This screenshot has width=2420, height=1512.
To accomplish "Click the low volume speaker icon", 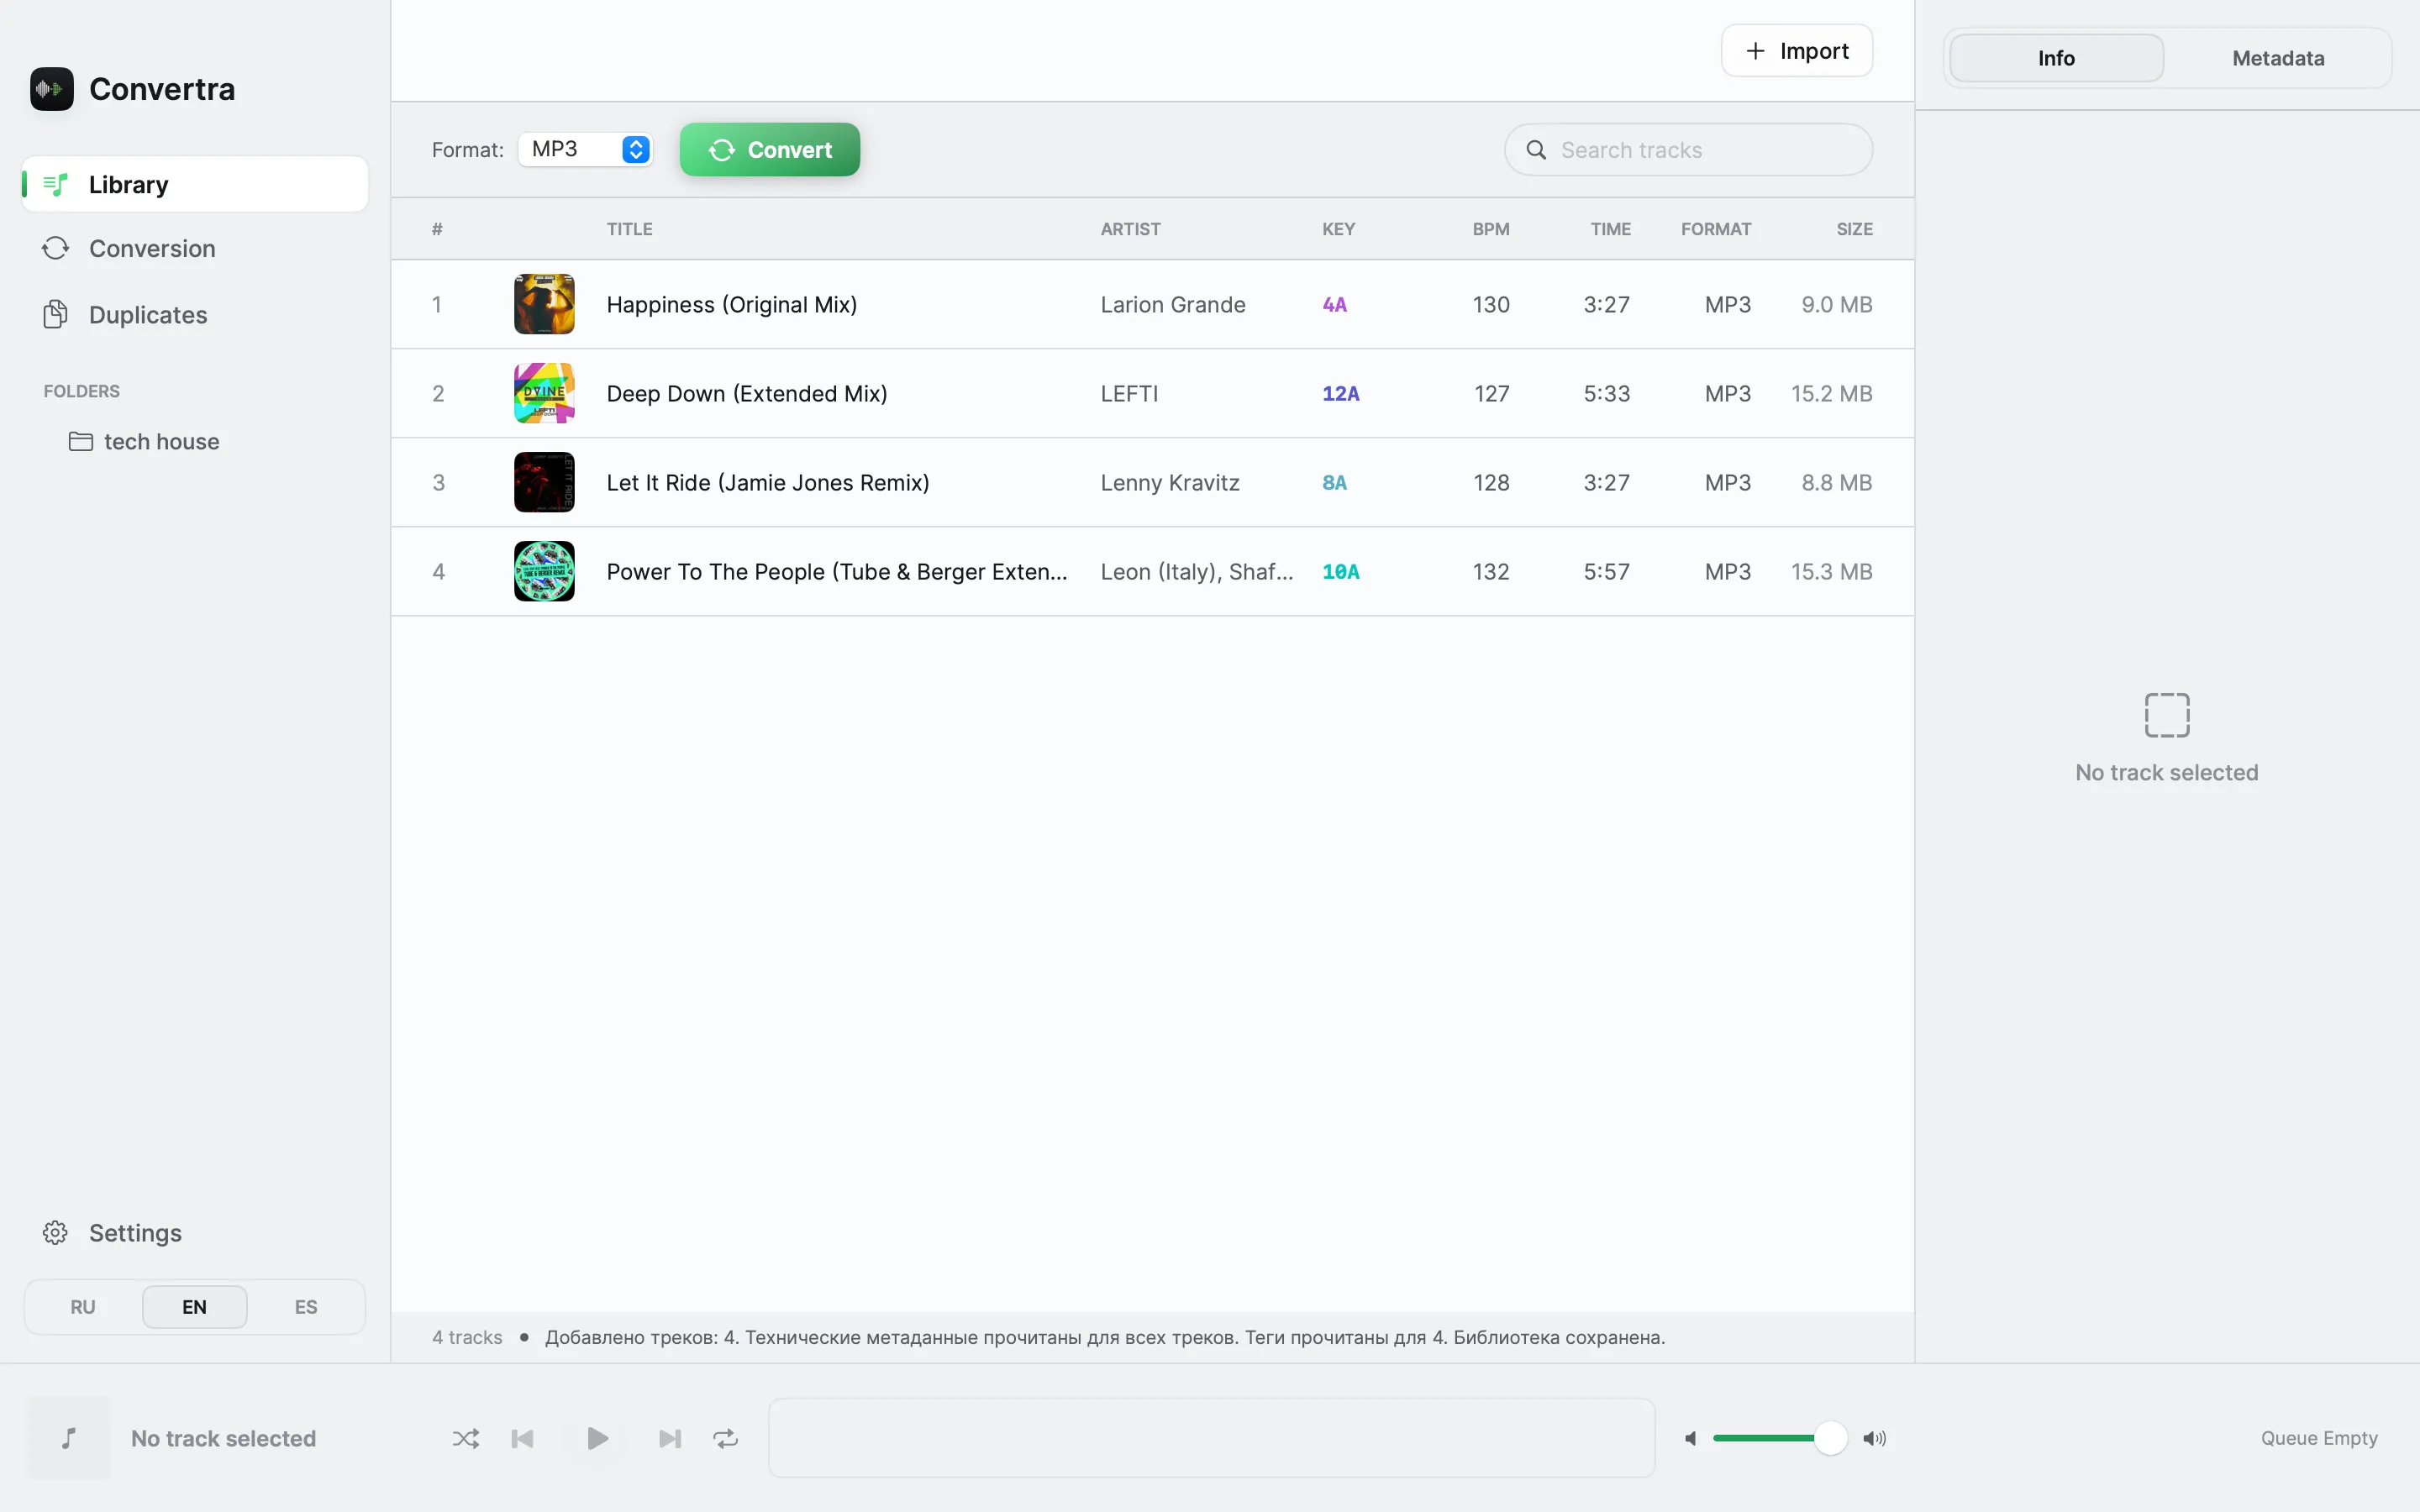I will [1690, 1438].
